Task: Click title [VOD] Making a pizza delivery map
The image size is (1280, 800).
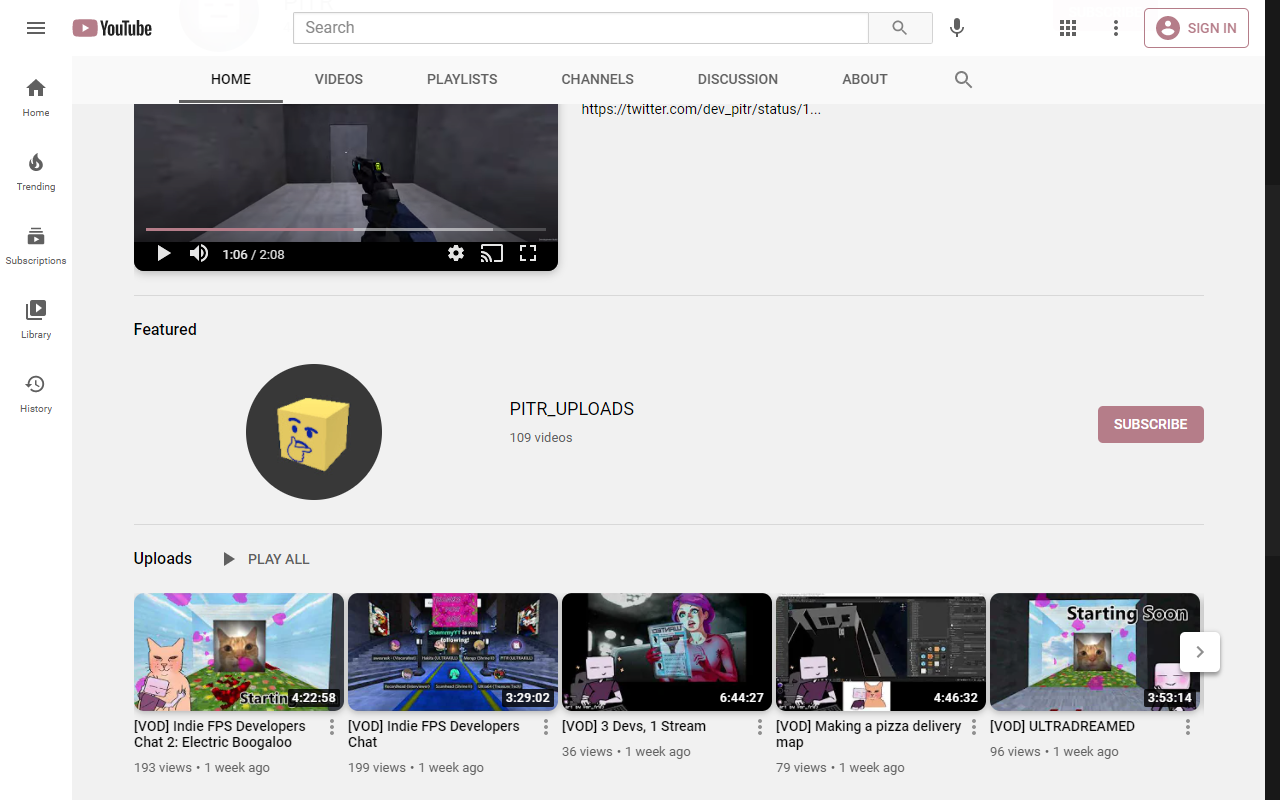Action: point(869,734)
